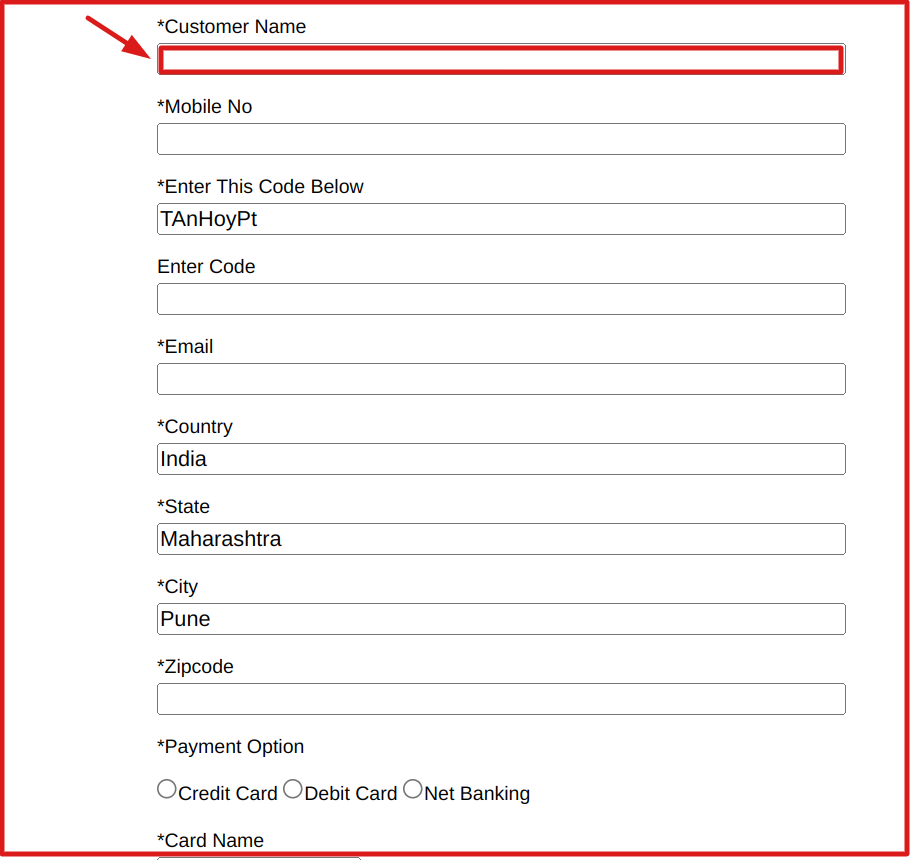Viewport: 918px width, 860px height.
Task: Click the "*Card Name" label text
Action: tap(210, 841)
